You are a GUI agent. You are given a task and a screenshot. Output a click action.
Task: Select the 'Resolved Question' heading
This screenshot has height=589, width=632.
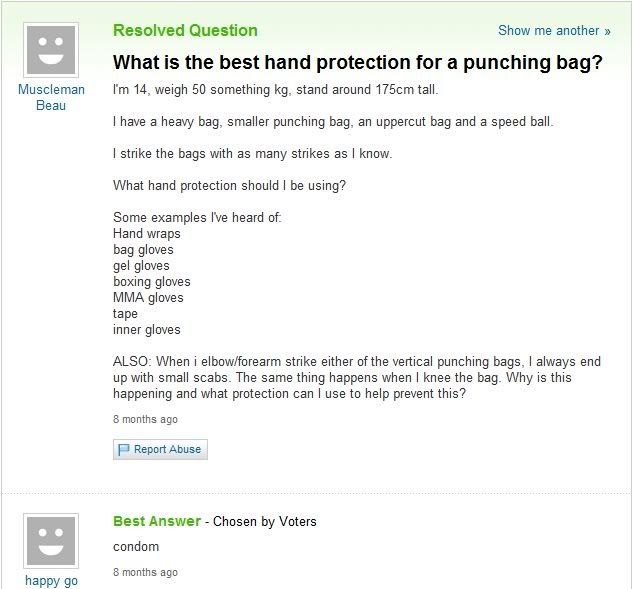[185, 30]
